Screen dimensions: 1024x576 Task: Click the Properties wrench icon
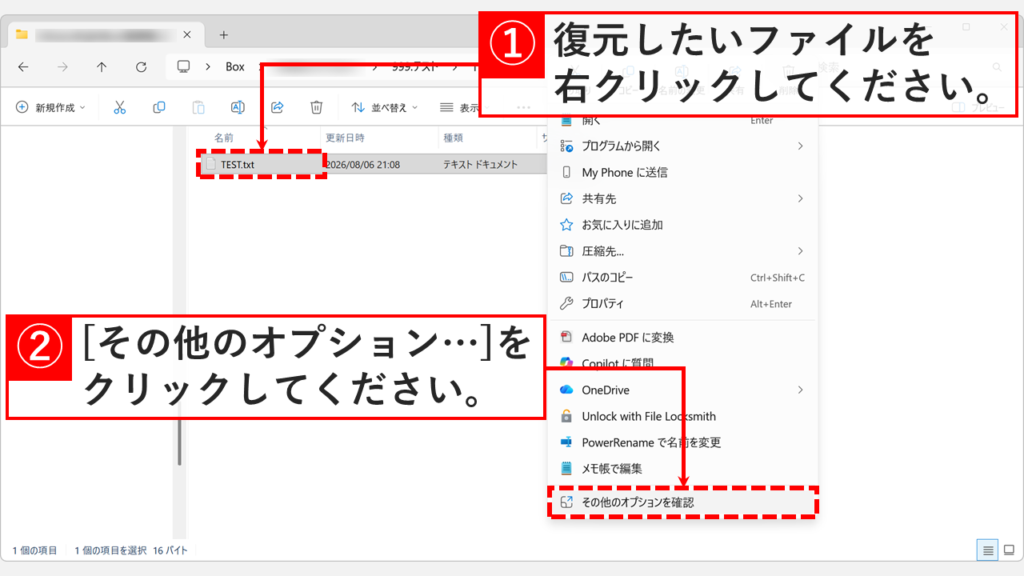pos(566,304)
